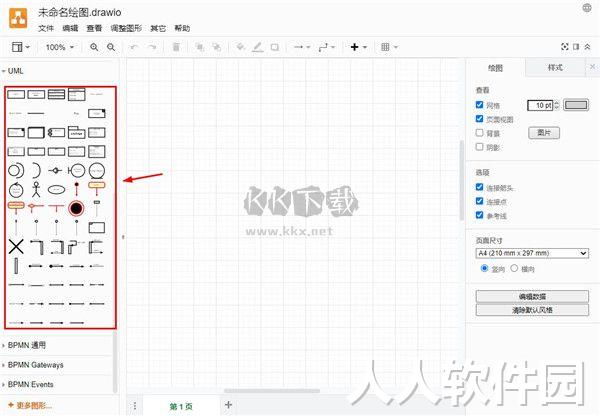
Task: Select the 竖向 portrait radio button
Action: point(484,268)
